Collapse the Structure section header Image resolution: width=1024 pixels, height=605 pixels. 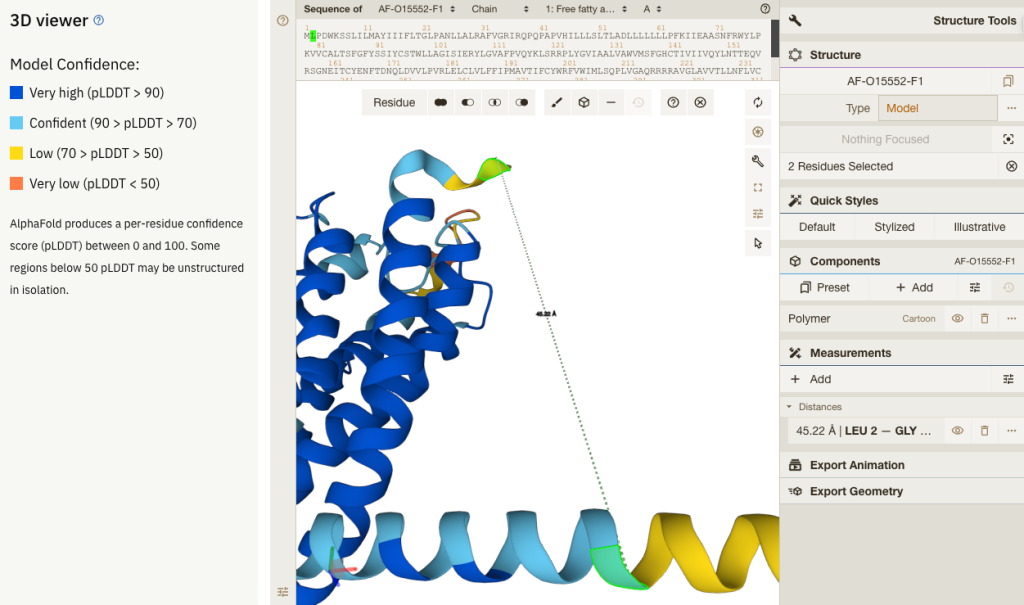pos(902,55)
